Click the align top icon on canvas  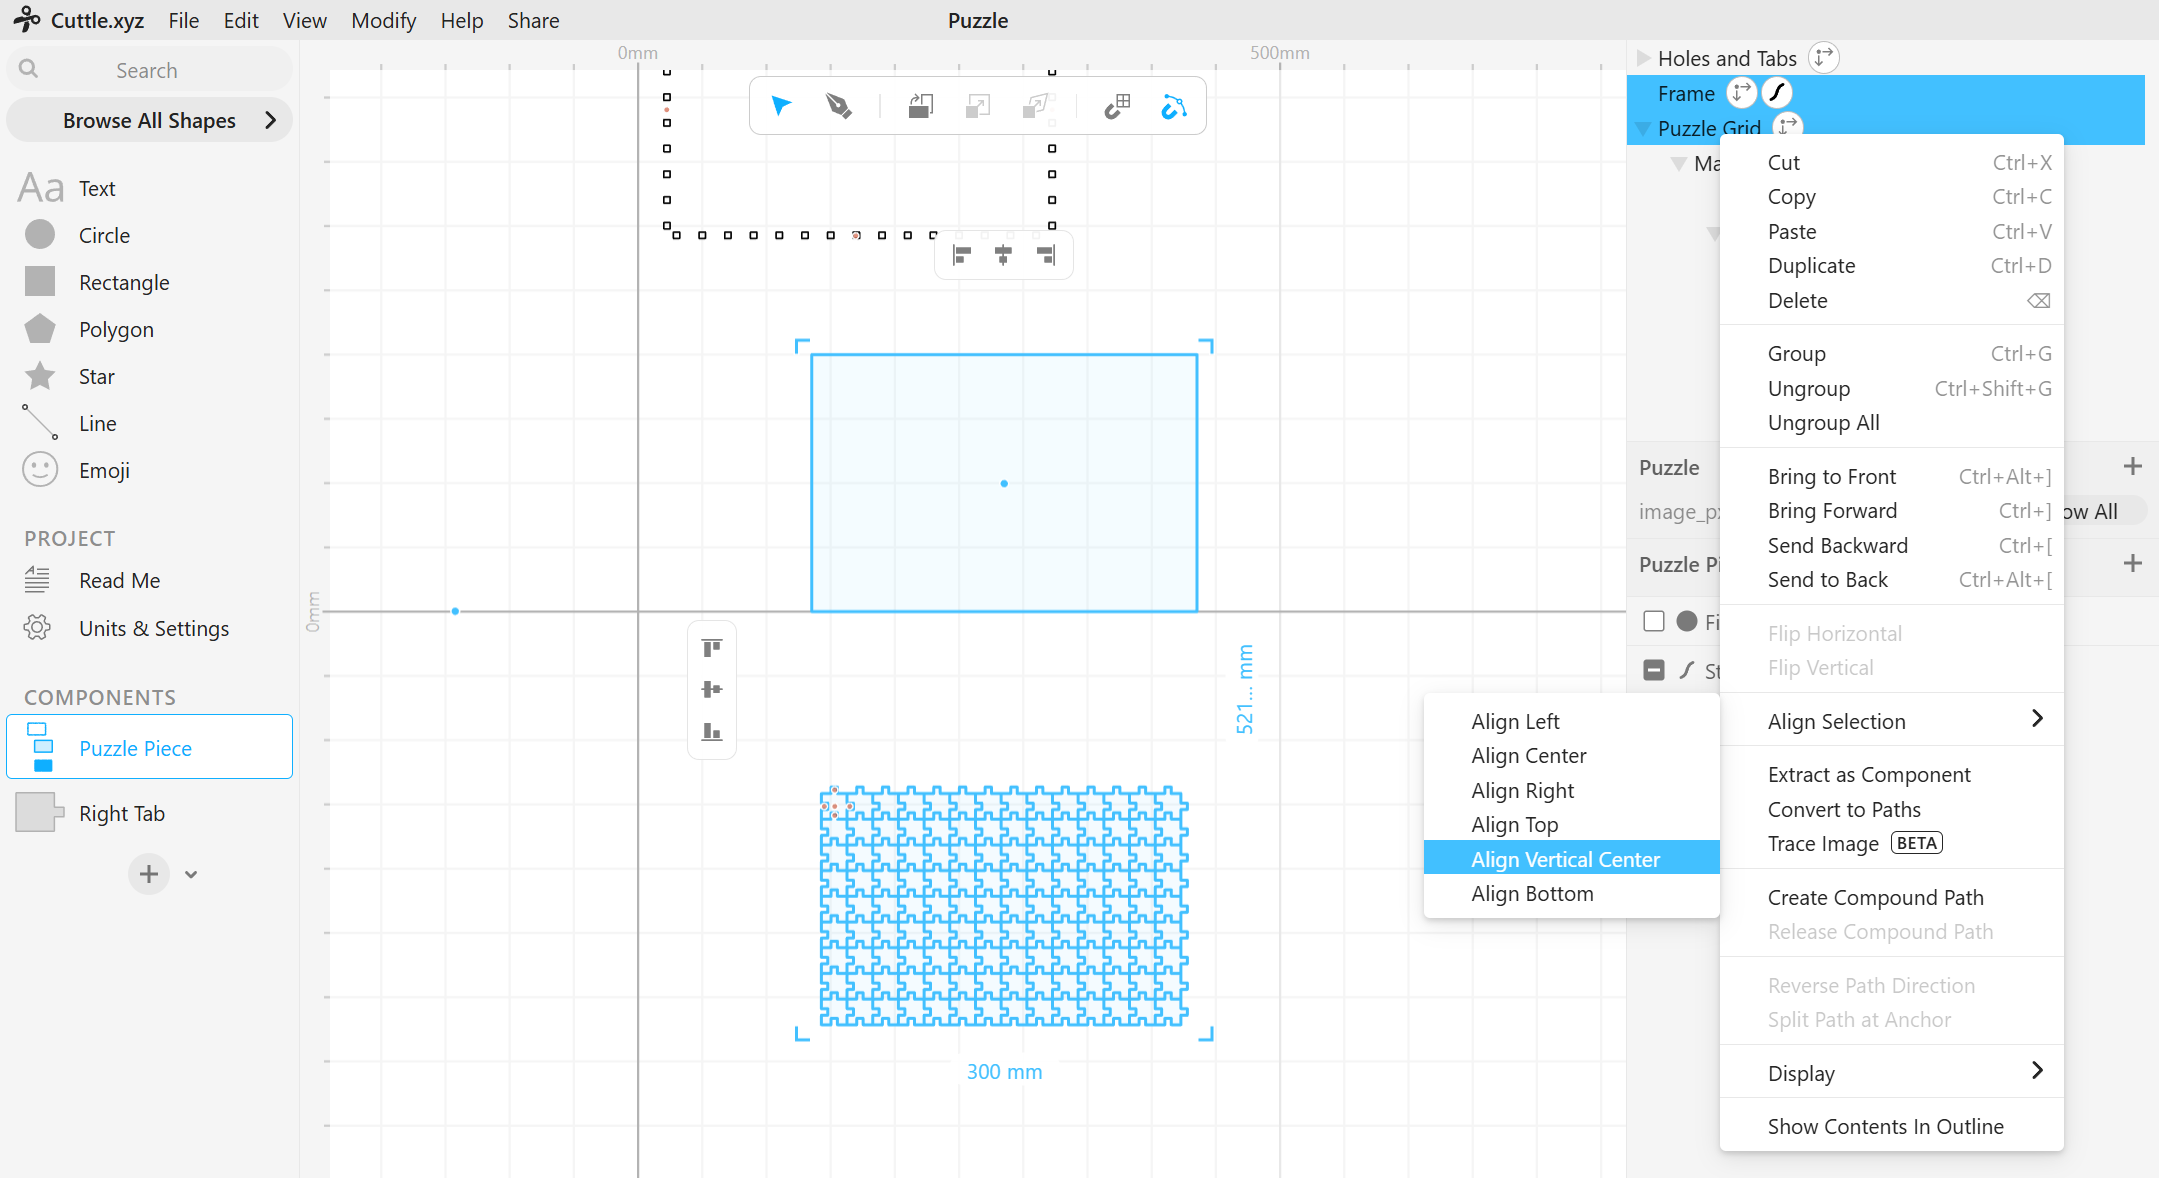712,648
